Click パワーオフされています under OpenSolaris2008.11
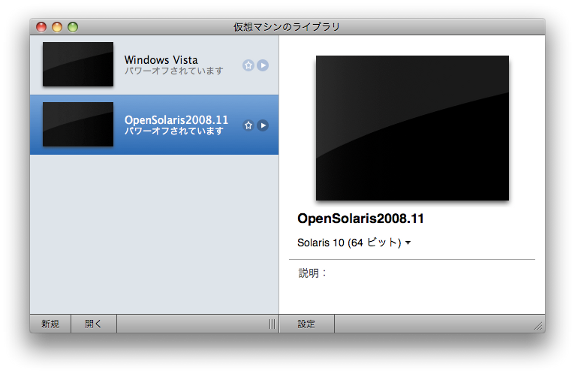This screenshot has width=575, height=374. pos(173,131)
